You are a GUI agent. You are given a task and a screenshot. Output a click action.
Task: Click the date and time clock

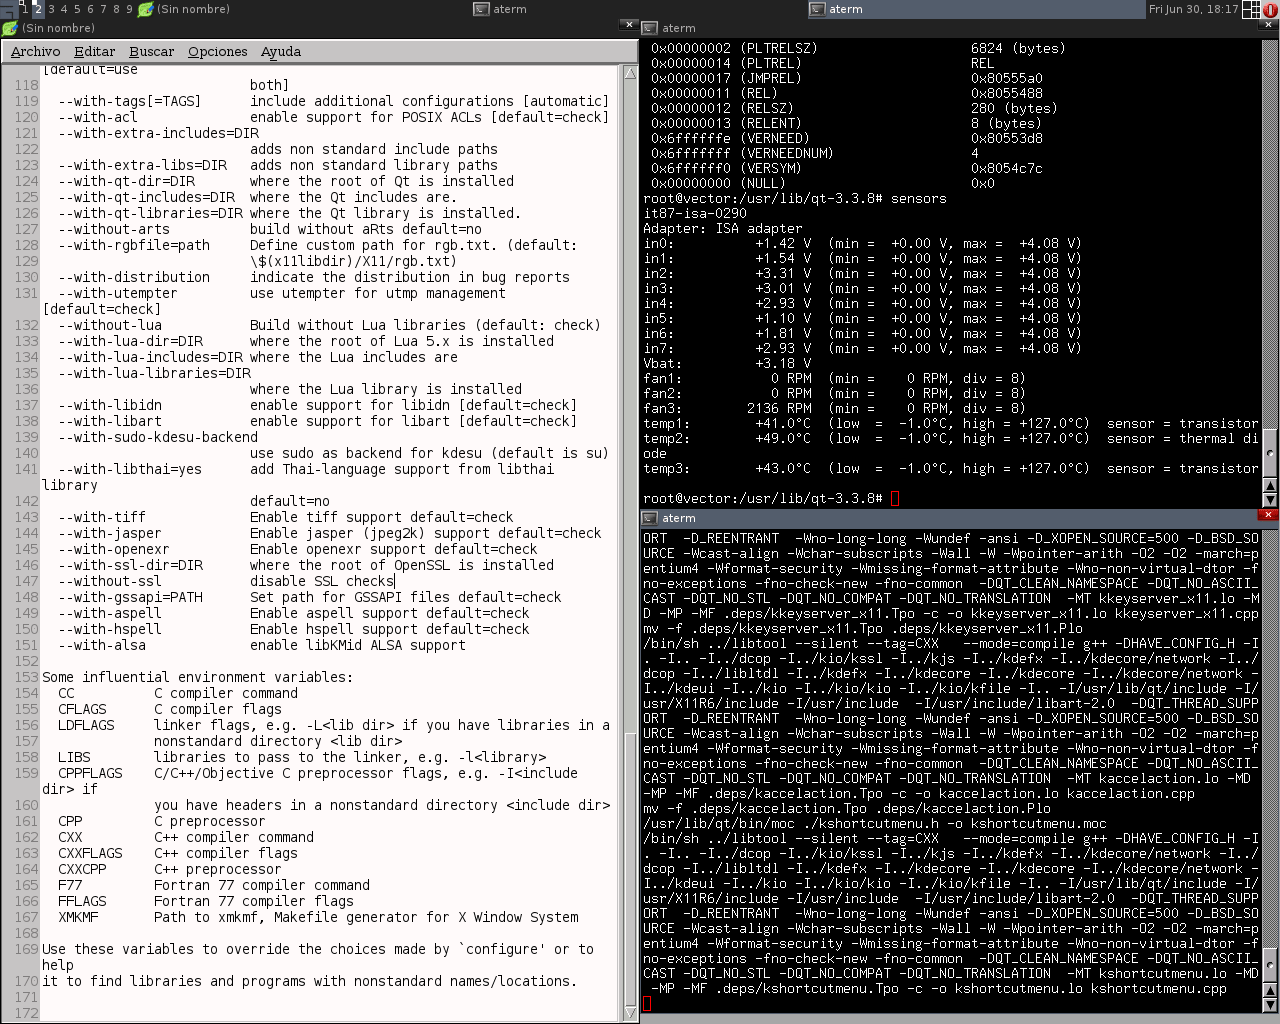tap(1193, 9)
